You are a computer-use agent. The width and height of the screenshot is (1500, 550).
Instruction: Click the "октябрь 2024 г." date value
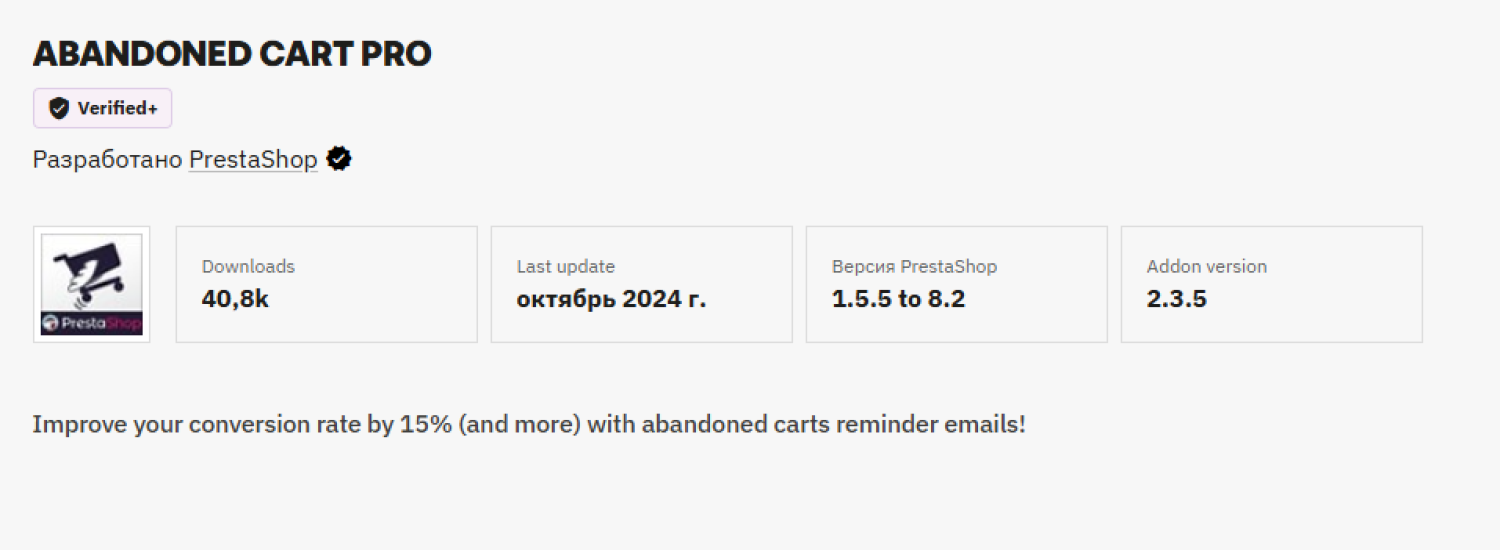point(611,298)
